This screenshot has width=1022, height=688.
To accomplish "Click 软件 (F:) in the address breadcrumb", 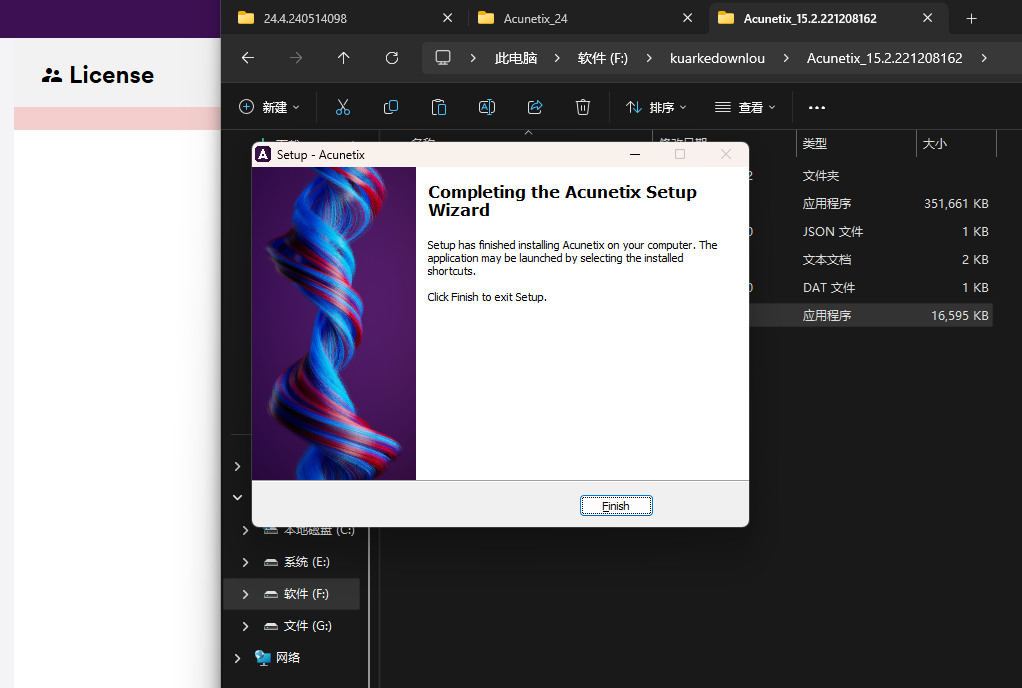I will tap(602, 58).
